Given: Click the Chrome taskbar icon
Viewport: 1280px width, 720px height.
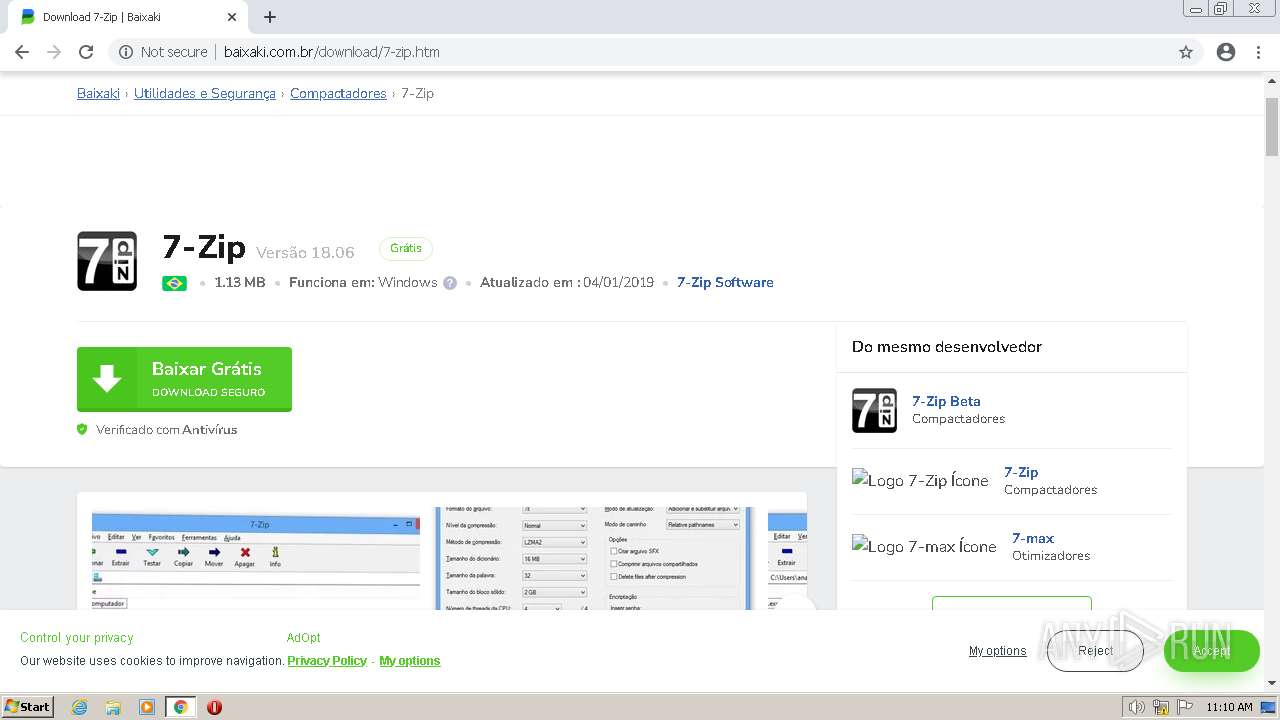Looking at the screenshot, I should (181, 707).
